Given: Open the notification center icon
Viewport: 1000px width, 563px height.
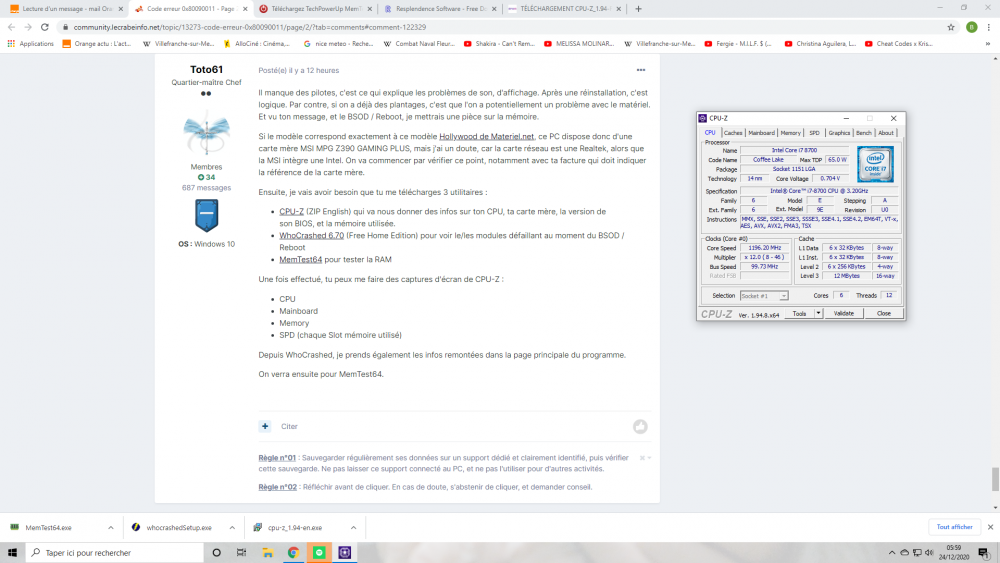Looking at the screenshot, I should pyautogui.click(x=984, y=552).
